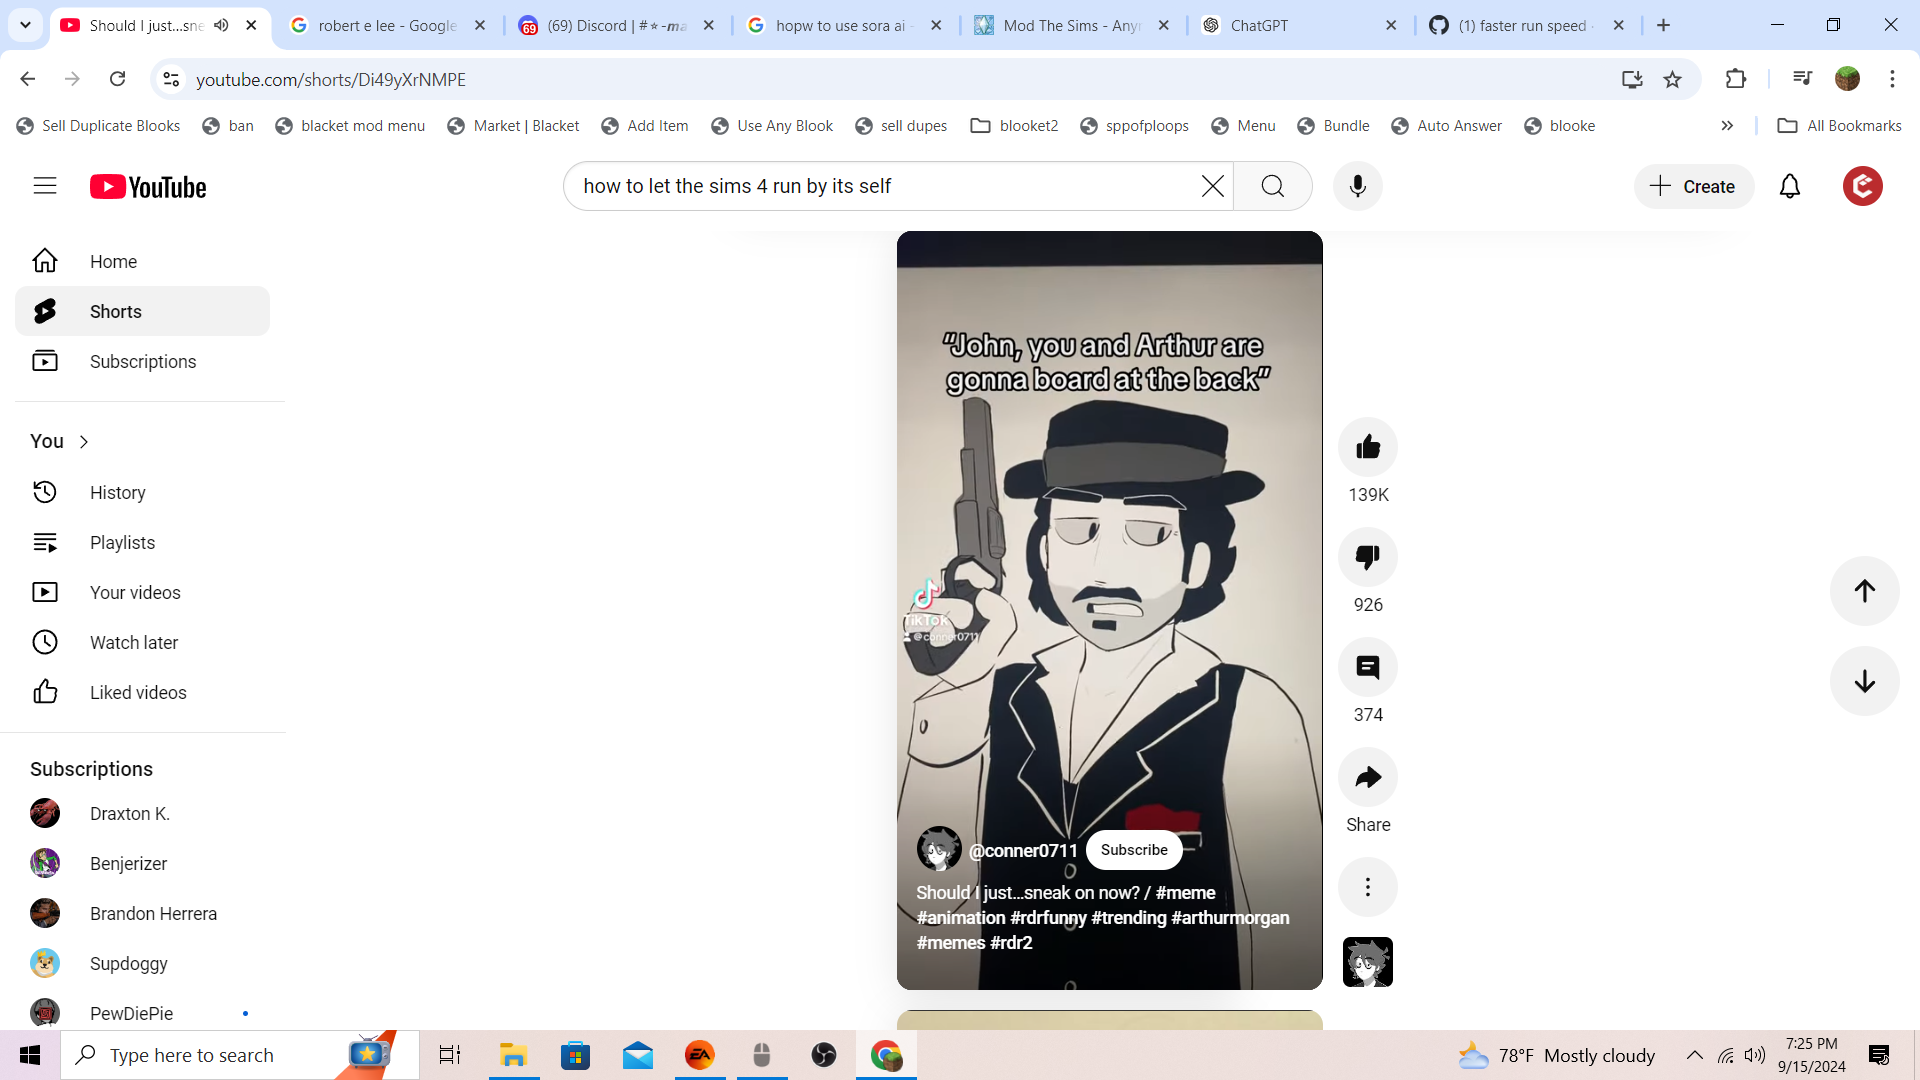Click the Share arrow icon

point(1368,777)
